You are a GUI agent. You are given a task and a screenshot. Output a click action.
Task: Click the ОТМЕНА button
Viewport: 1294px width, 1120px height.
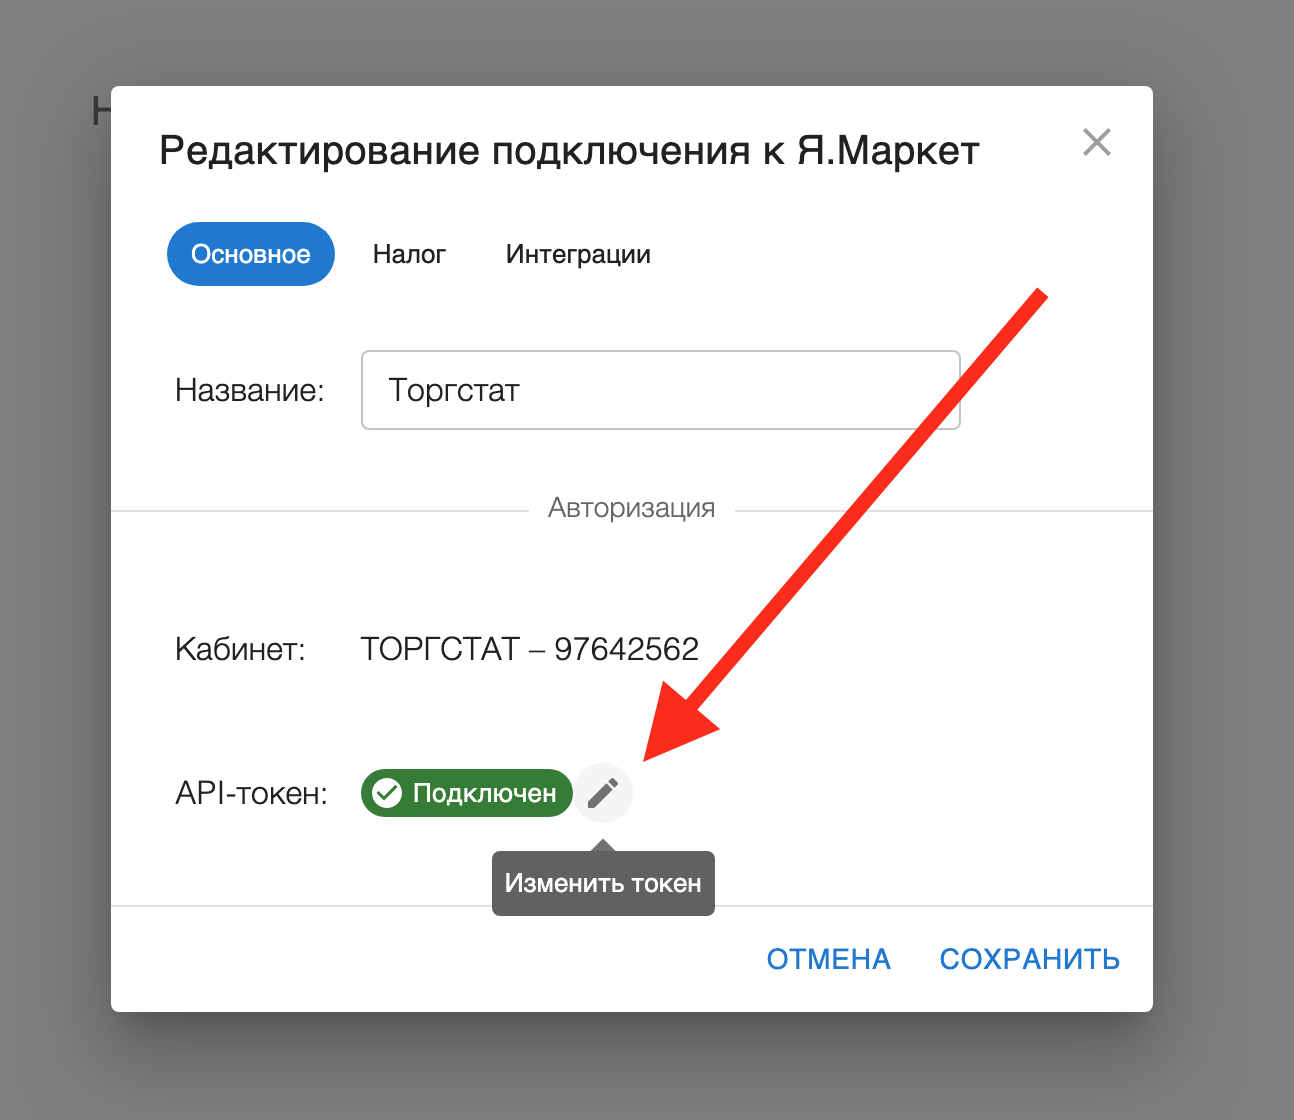click(x=828, y=959)
